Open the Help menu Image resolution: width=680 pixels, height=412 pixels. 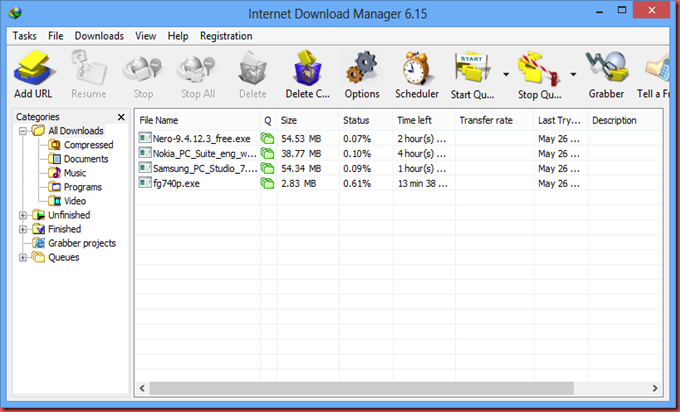(x=178, y=36)
